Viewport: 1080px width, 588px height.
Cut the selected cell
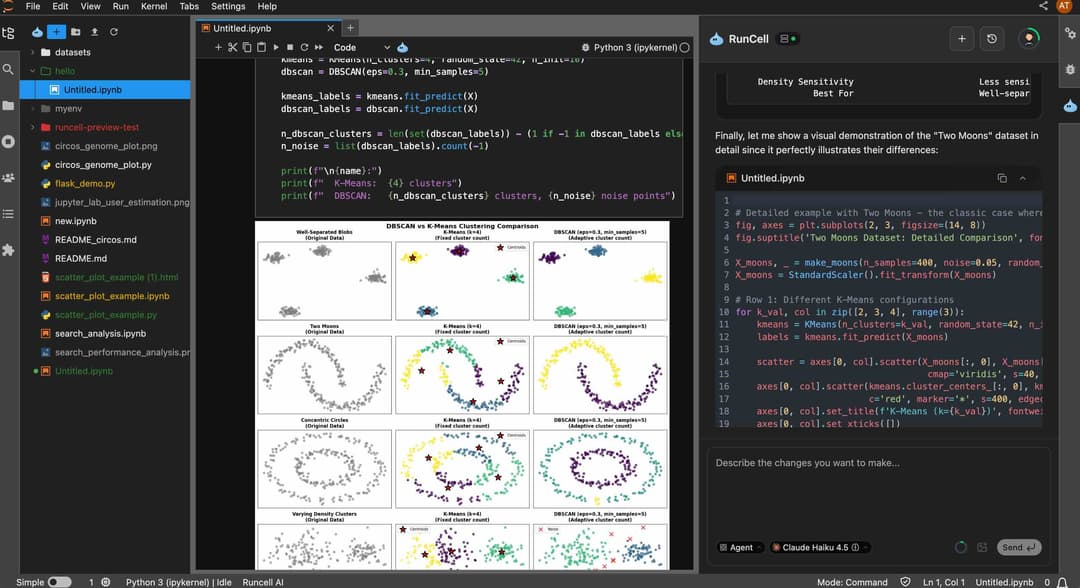232,48
